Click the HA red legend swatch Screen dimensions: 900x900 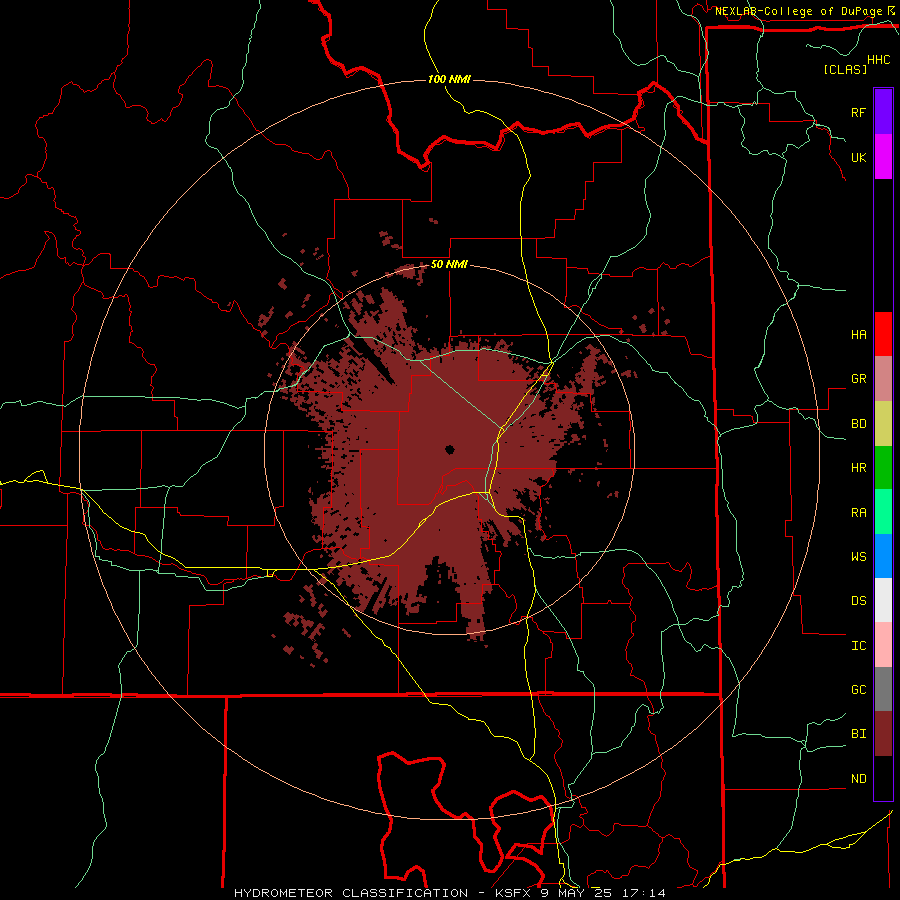click(x=883, y=334)
